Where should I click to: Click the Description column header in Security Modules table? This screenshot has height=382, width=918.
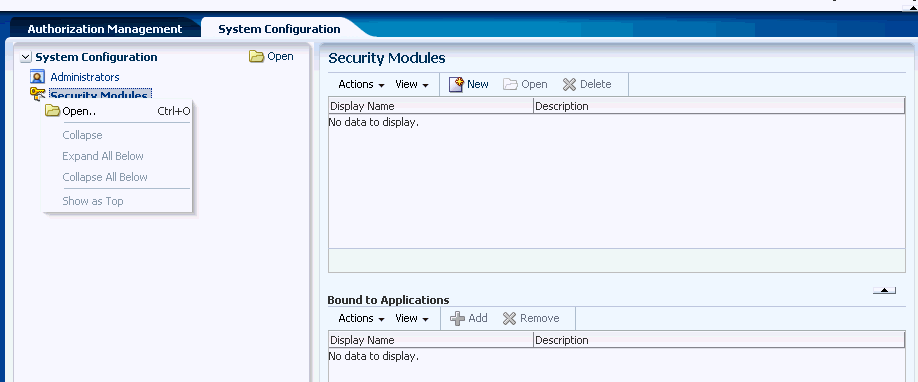click(x=720, y=106)
